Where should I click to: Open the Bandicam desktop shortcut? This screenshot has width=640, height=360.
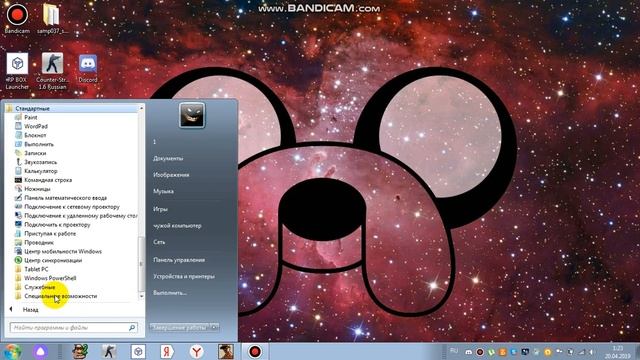coord(17,18)
